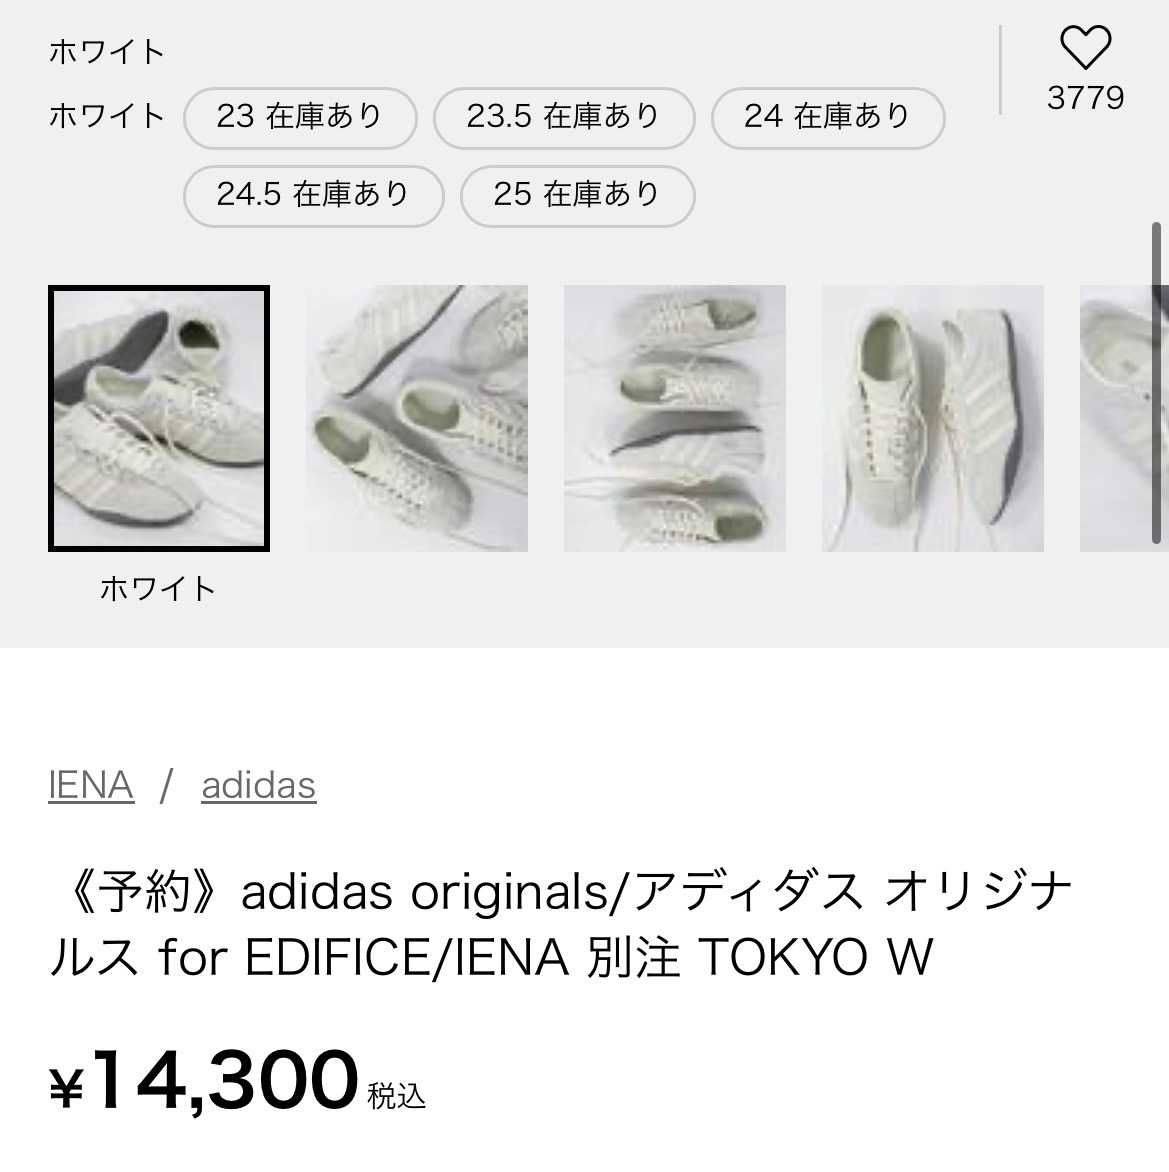The image size is (1169, 1172).
Task: Select size 23.5 in stock chip
Action: coord(563,117)
